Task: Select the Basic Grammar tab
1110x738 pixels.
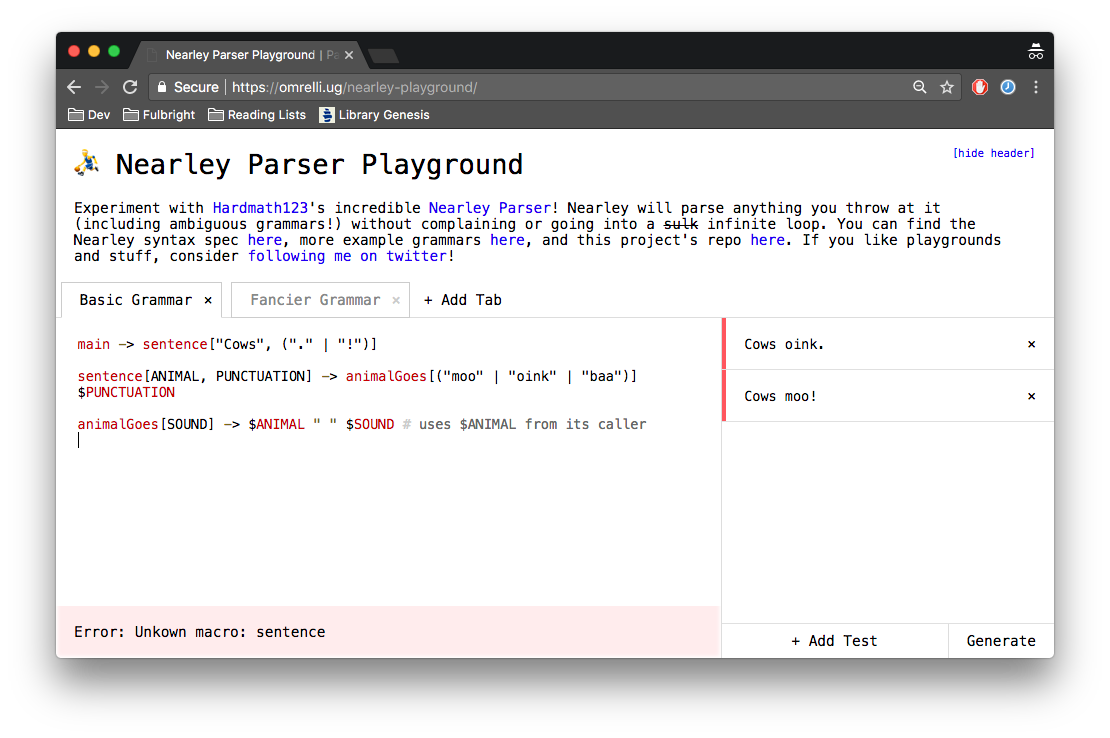Action: point(134,299)
